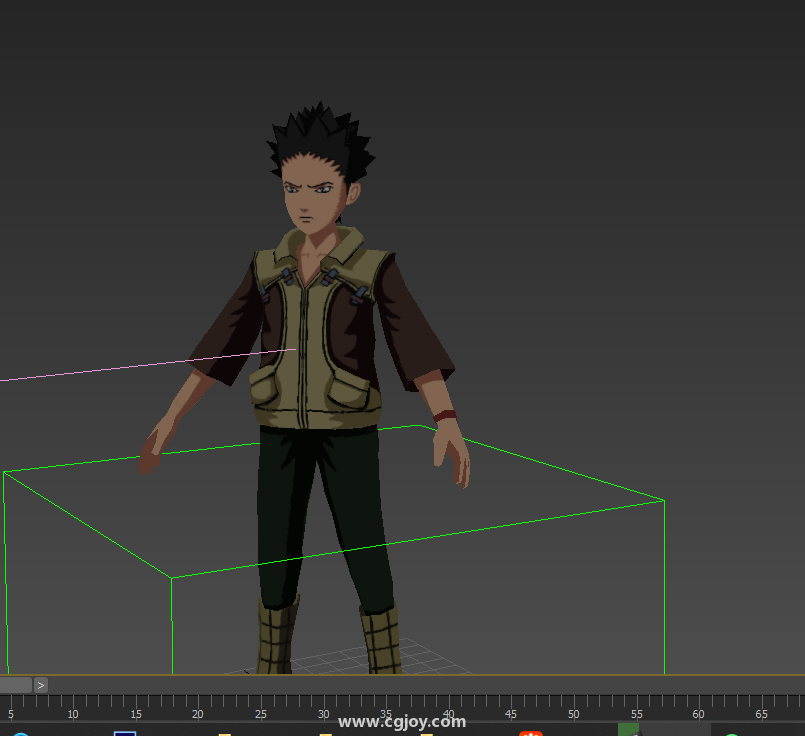Click the character's dark green pants
Viewport: 805px width, 736px height.
[x=320, y=510]
